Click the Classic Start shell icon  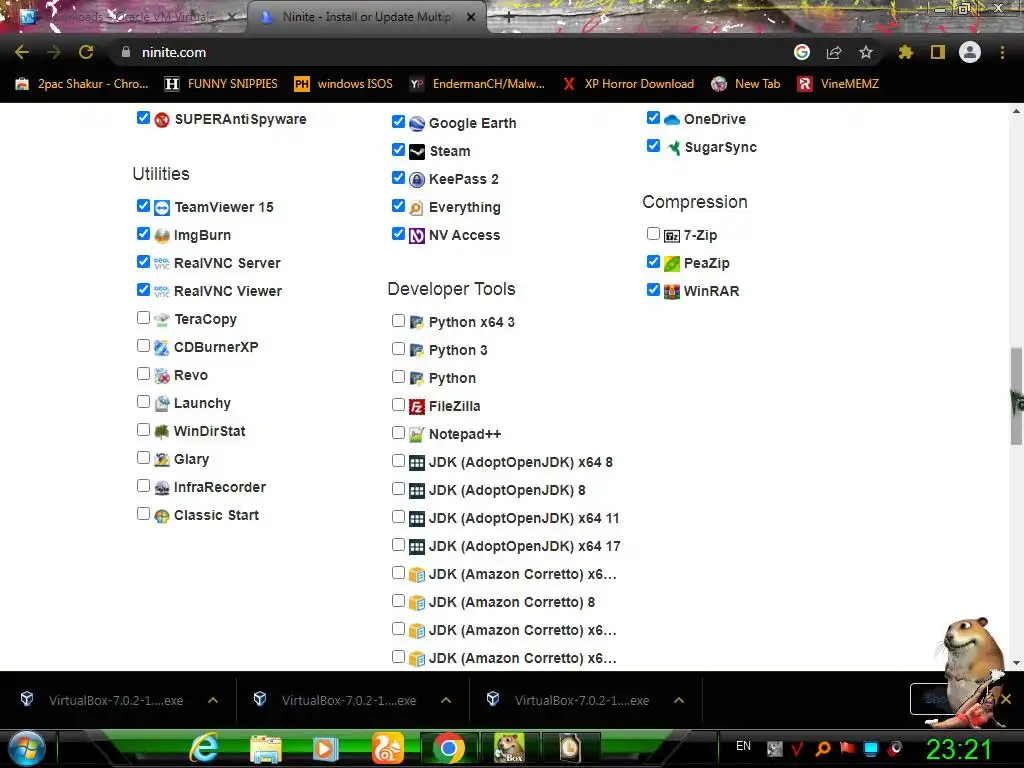[x=162, y=516]
